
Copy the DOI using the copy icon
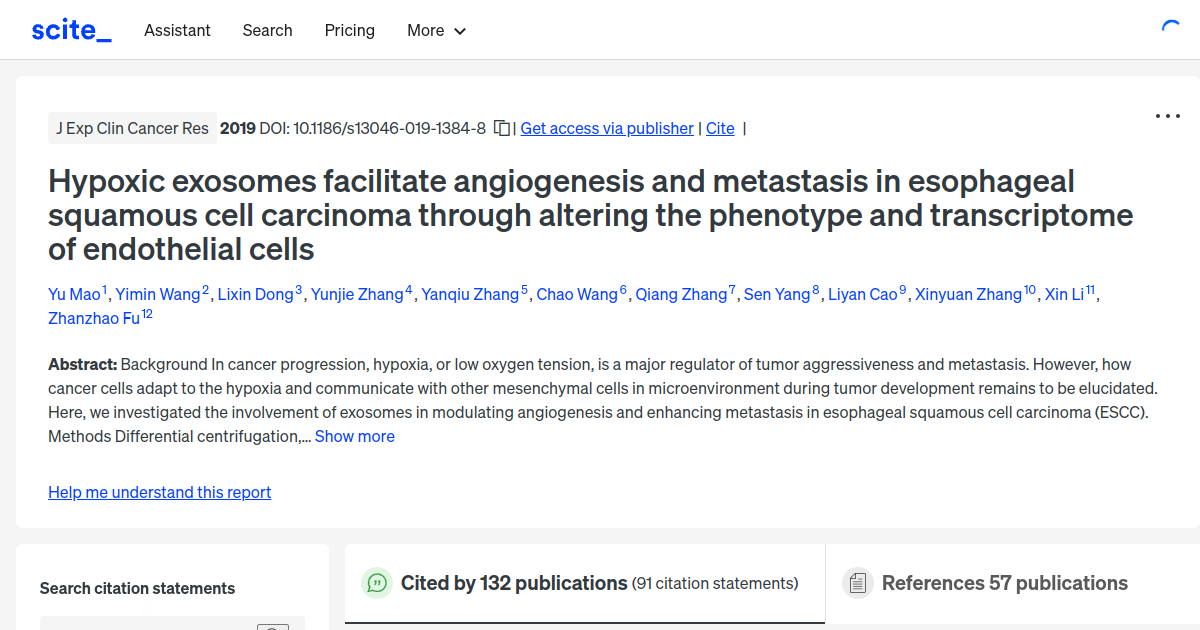(503, 128)
